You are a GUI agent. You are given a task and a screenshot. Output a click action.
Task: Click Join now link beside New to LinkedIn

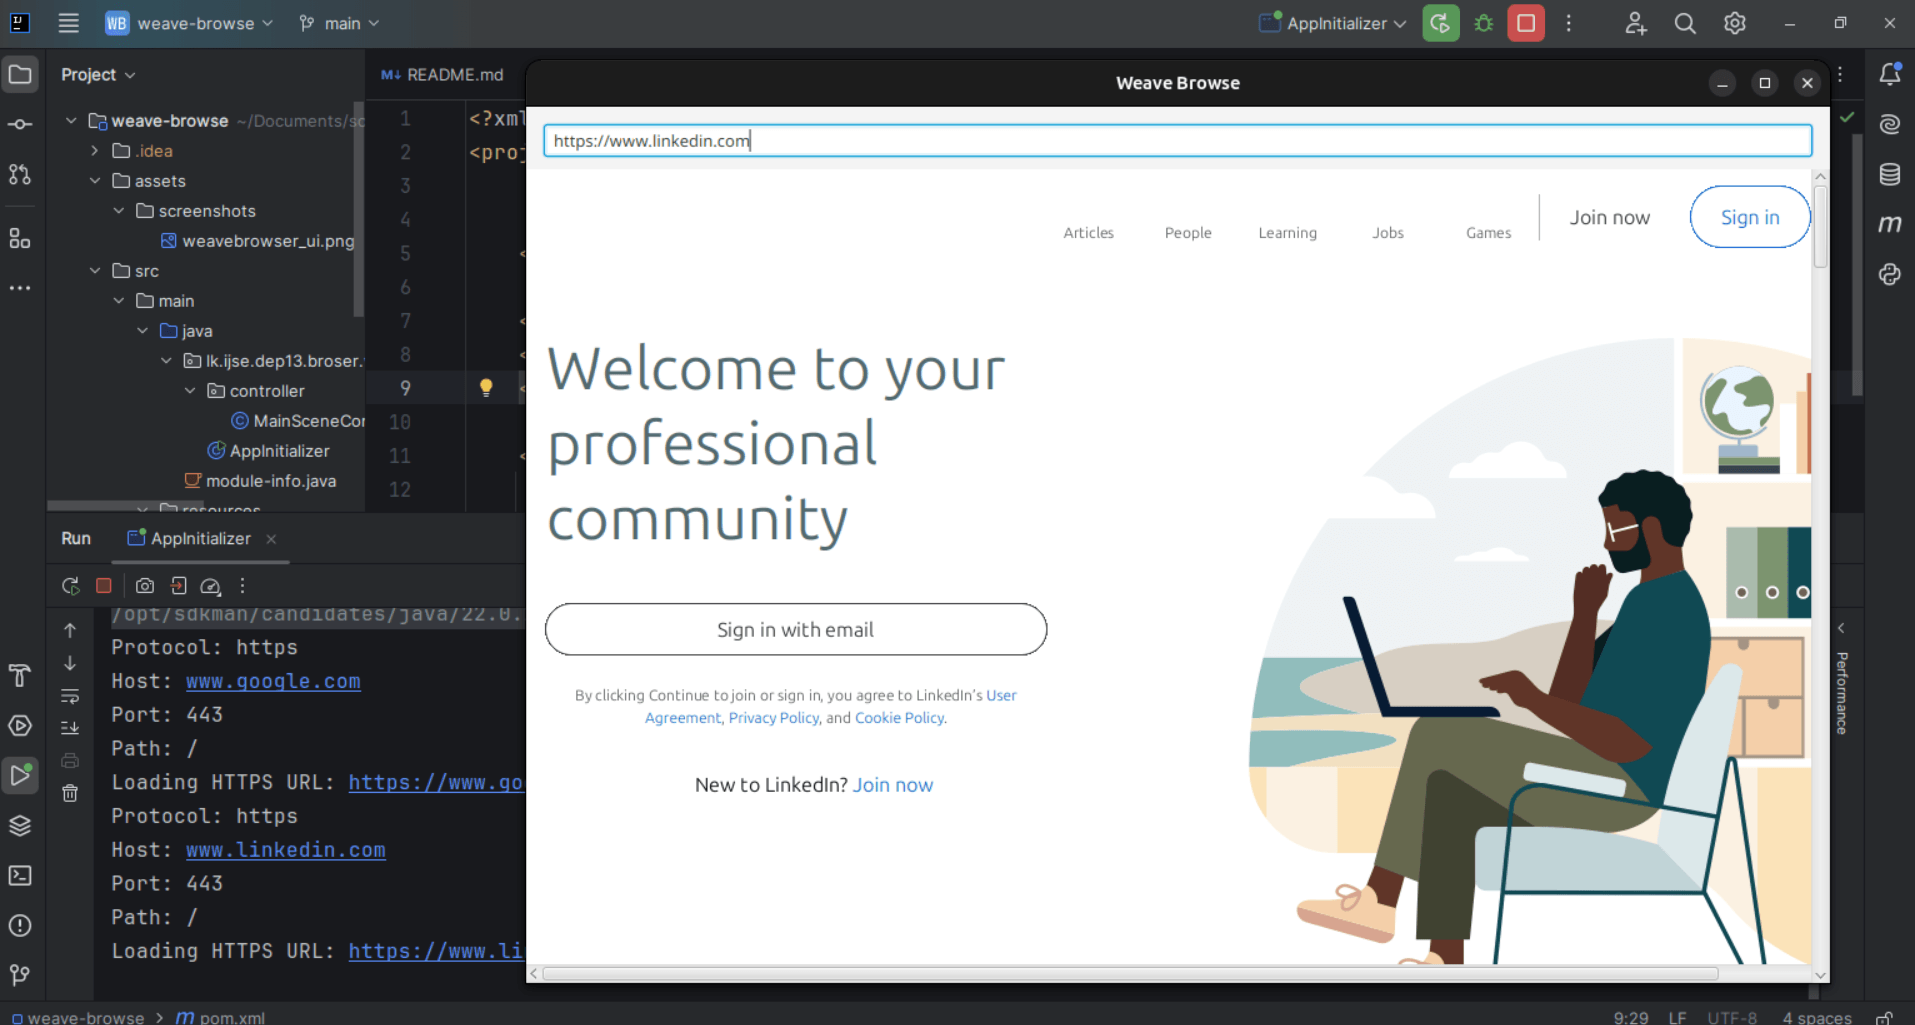pos(892,785)
